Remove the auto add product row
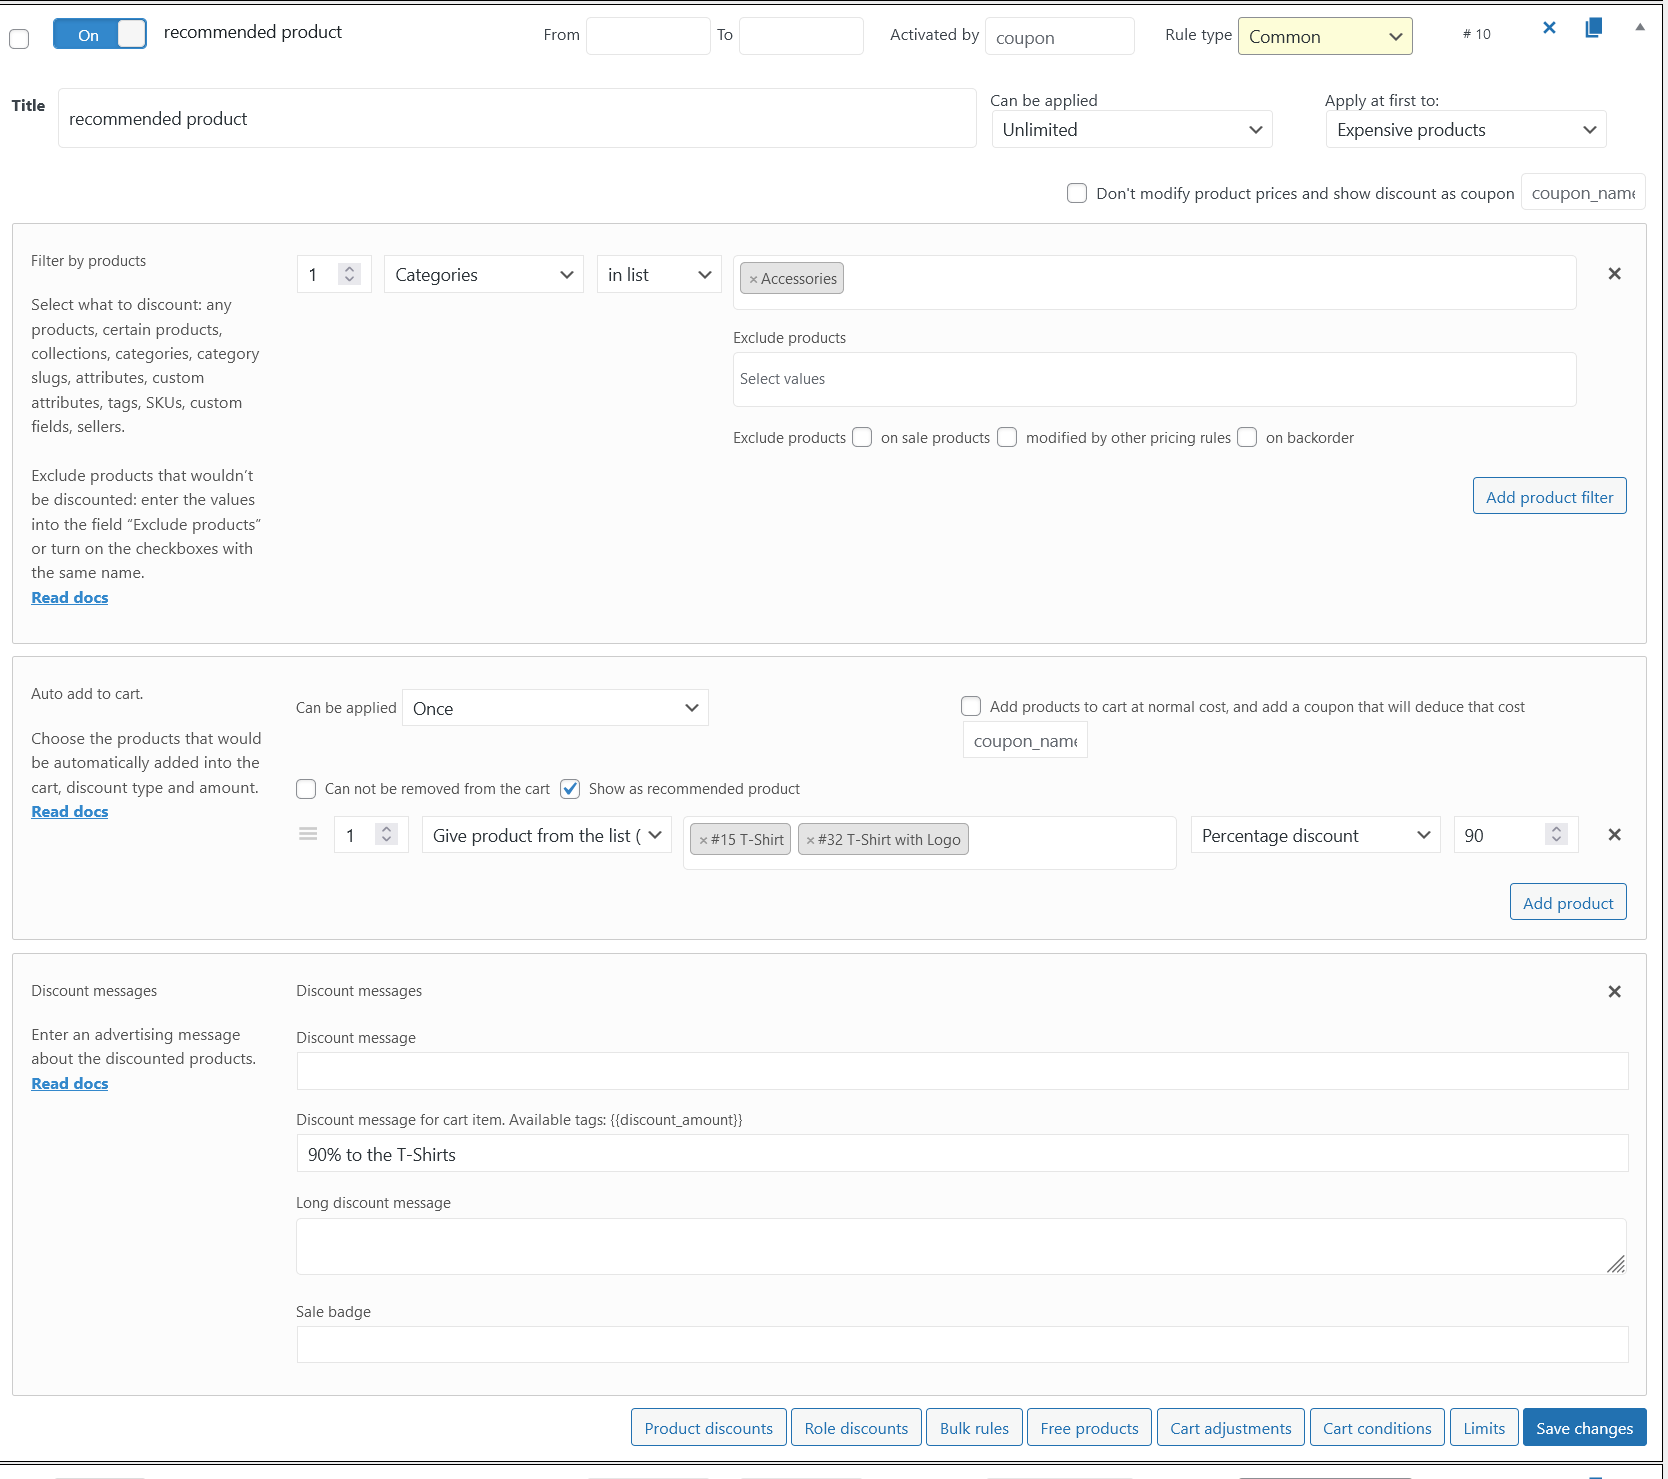Image resolution: width=1668 pixels, height=1479 pixels. (1614, 834)
